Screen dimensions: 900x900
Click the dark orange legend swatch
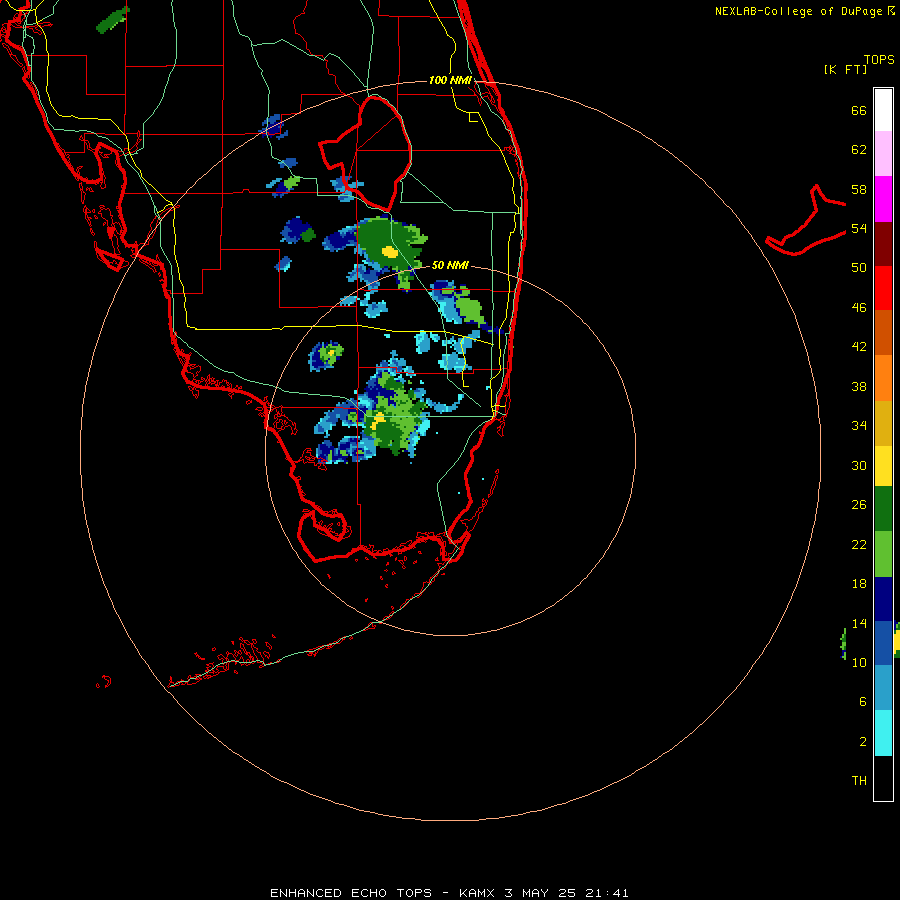883,332
